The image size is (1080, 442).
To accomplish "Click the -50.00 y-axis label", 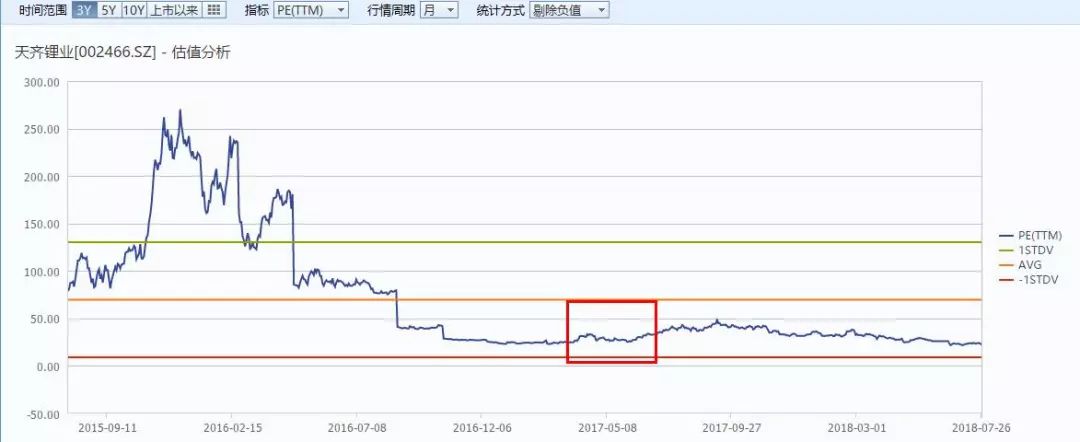I will (x=43, y=414).
